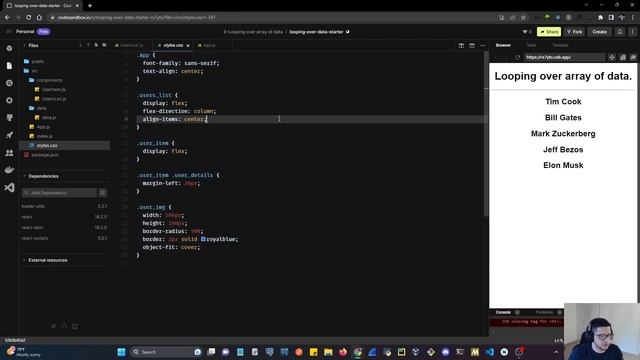The height and width of the screenshot is (360, 640).
Task: Click the royalblue color swatch in code
Action: pyautogui.click(x=203, y=239)
